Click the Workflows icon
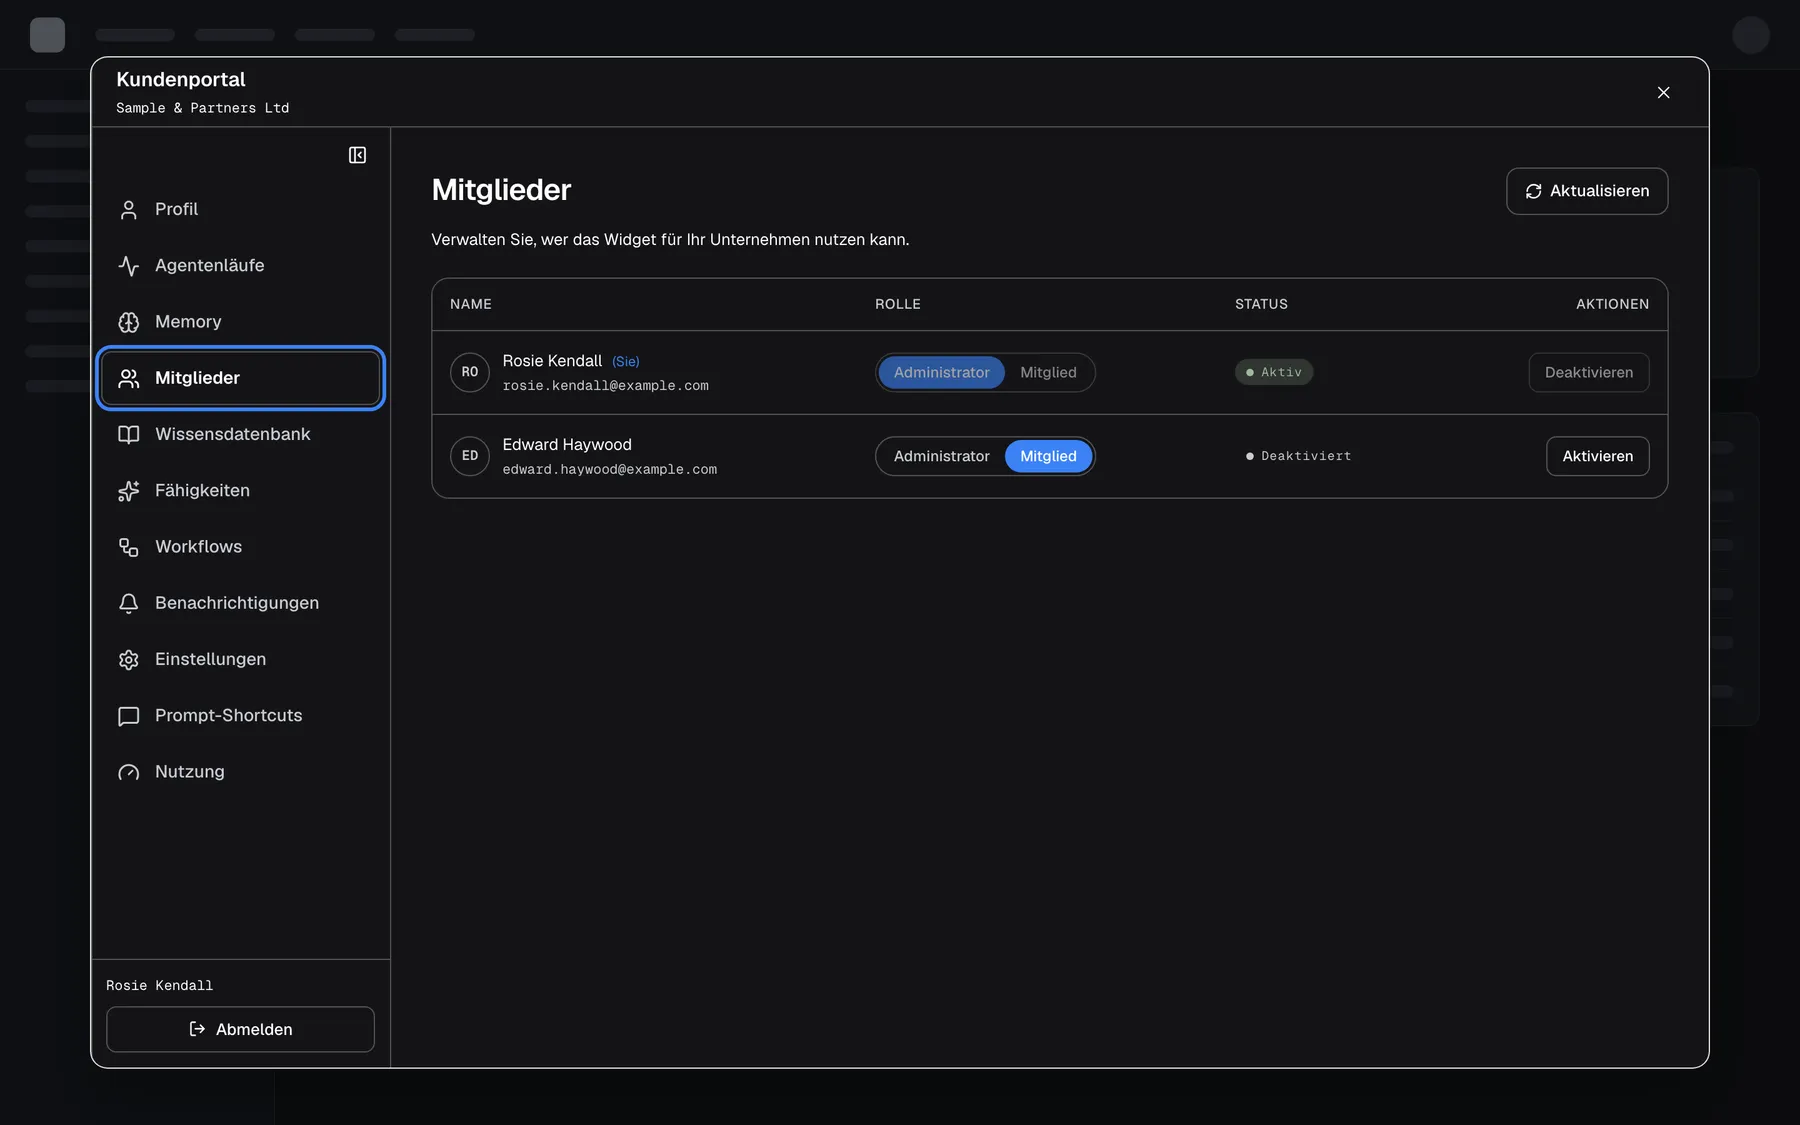The image size is (1800, 1125). (x=129, y=547)
